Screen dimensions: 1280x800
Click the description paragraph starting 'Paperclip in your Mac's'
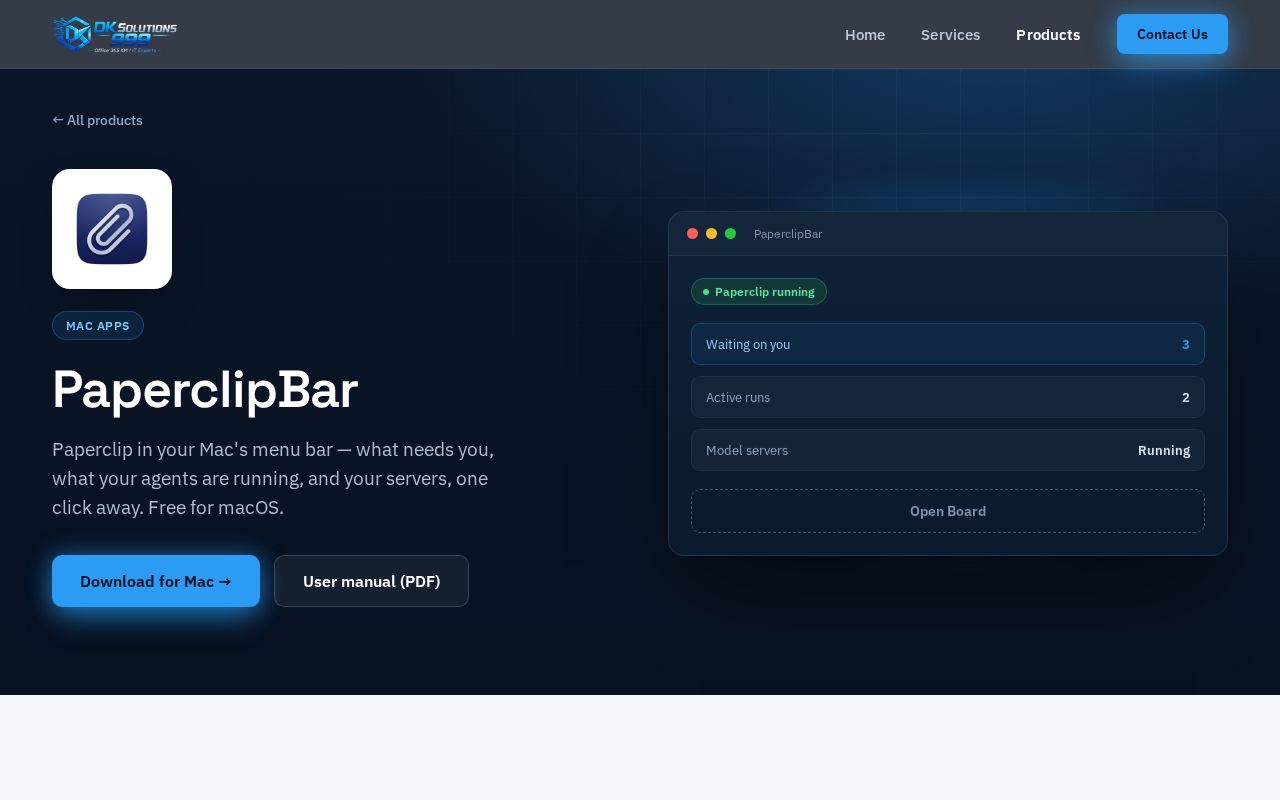273,478
